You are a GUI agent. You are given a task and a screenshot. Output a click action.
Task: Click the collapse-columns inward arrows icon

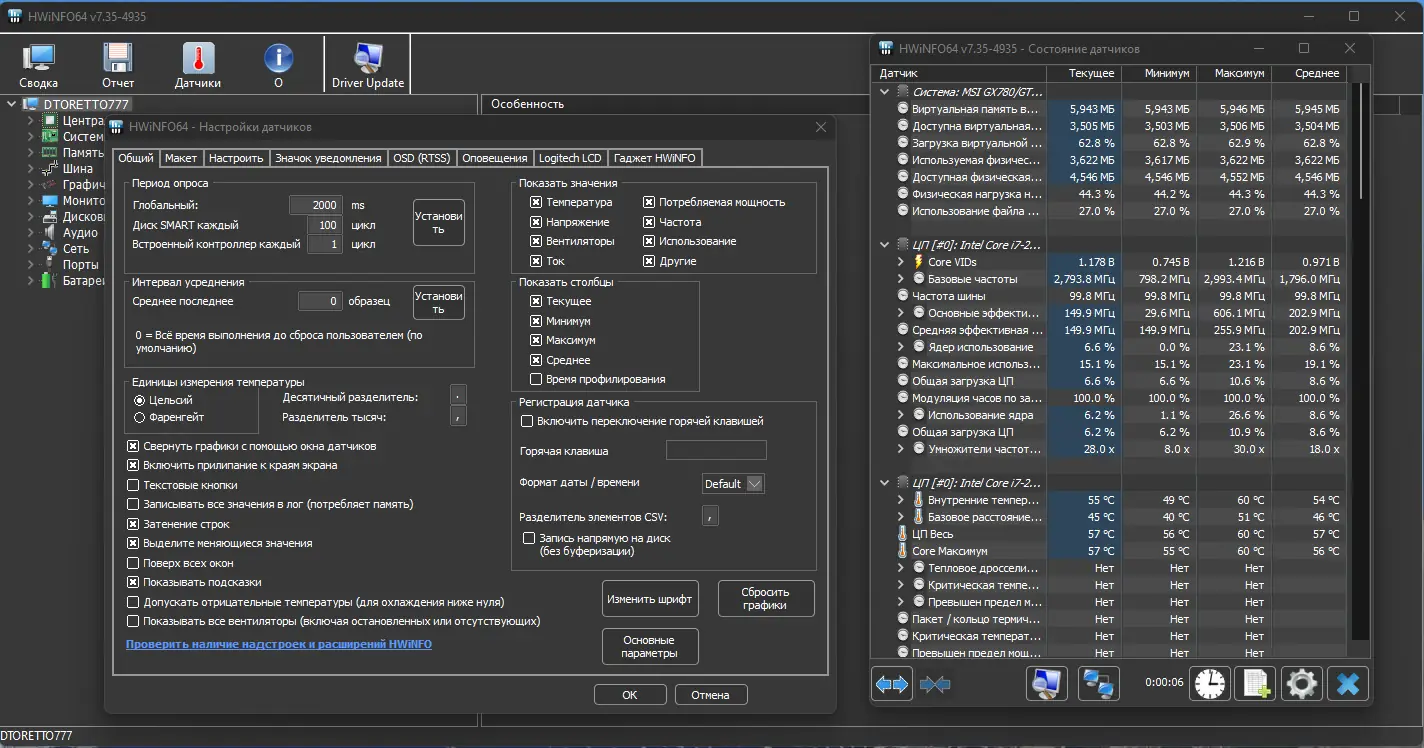point(935,684)
